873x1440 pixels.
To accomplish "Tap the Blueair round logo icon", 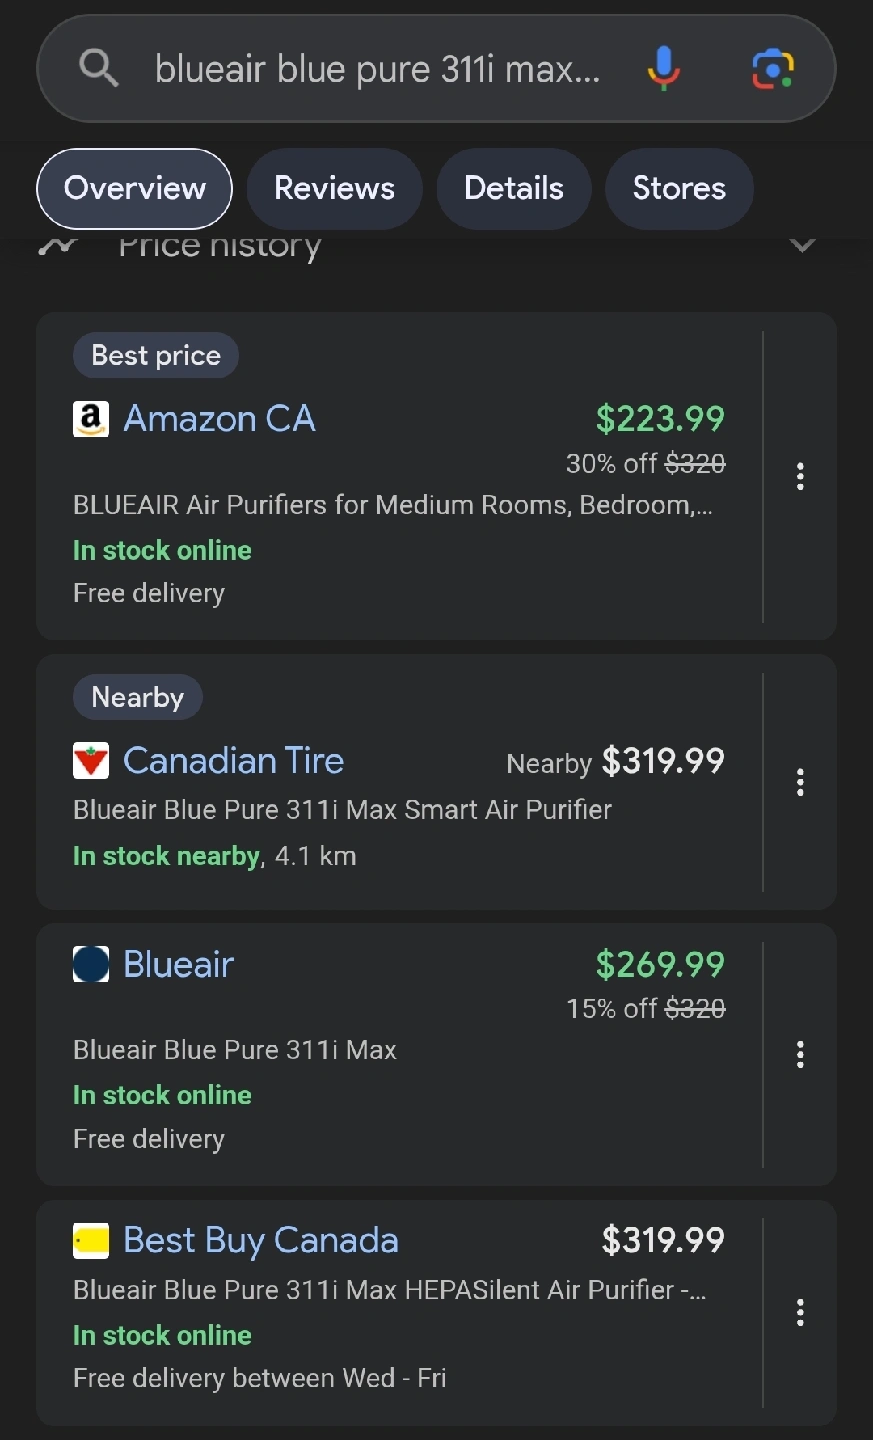I will pyautogui.click(x=91, y=964).
